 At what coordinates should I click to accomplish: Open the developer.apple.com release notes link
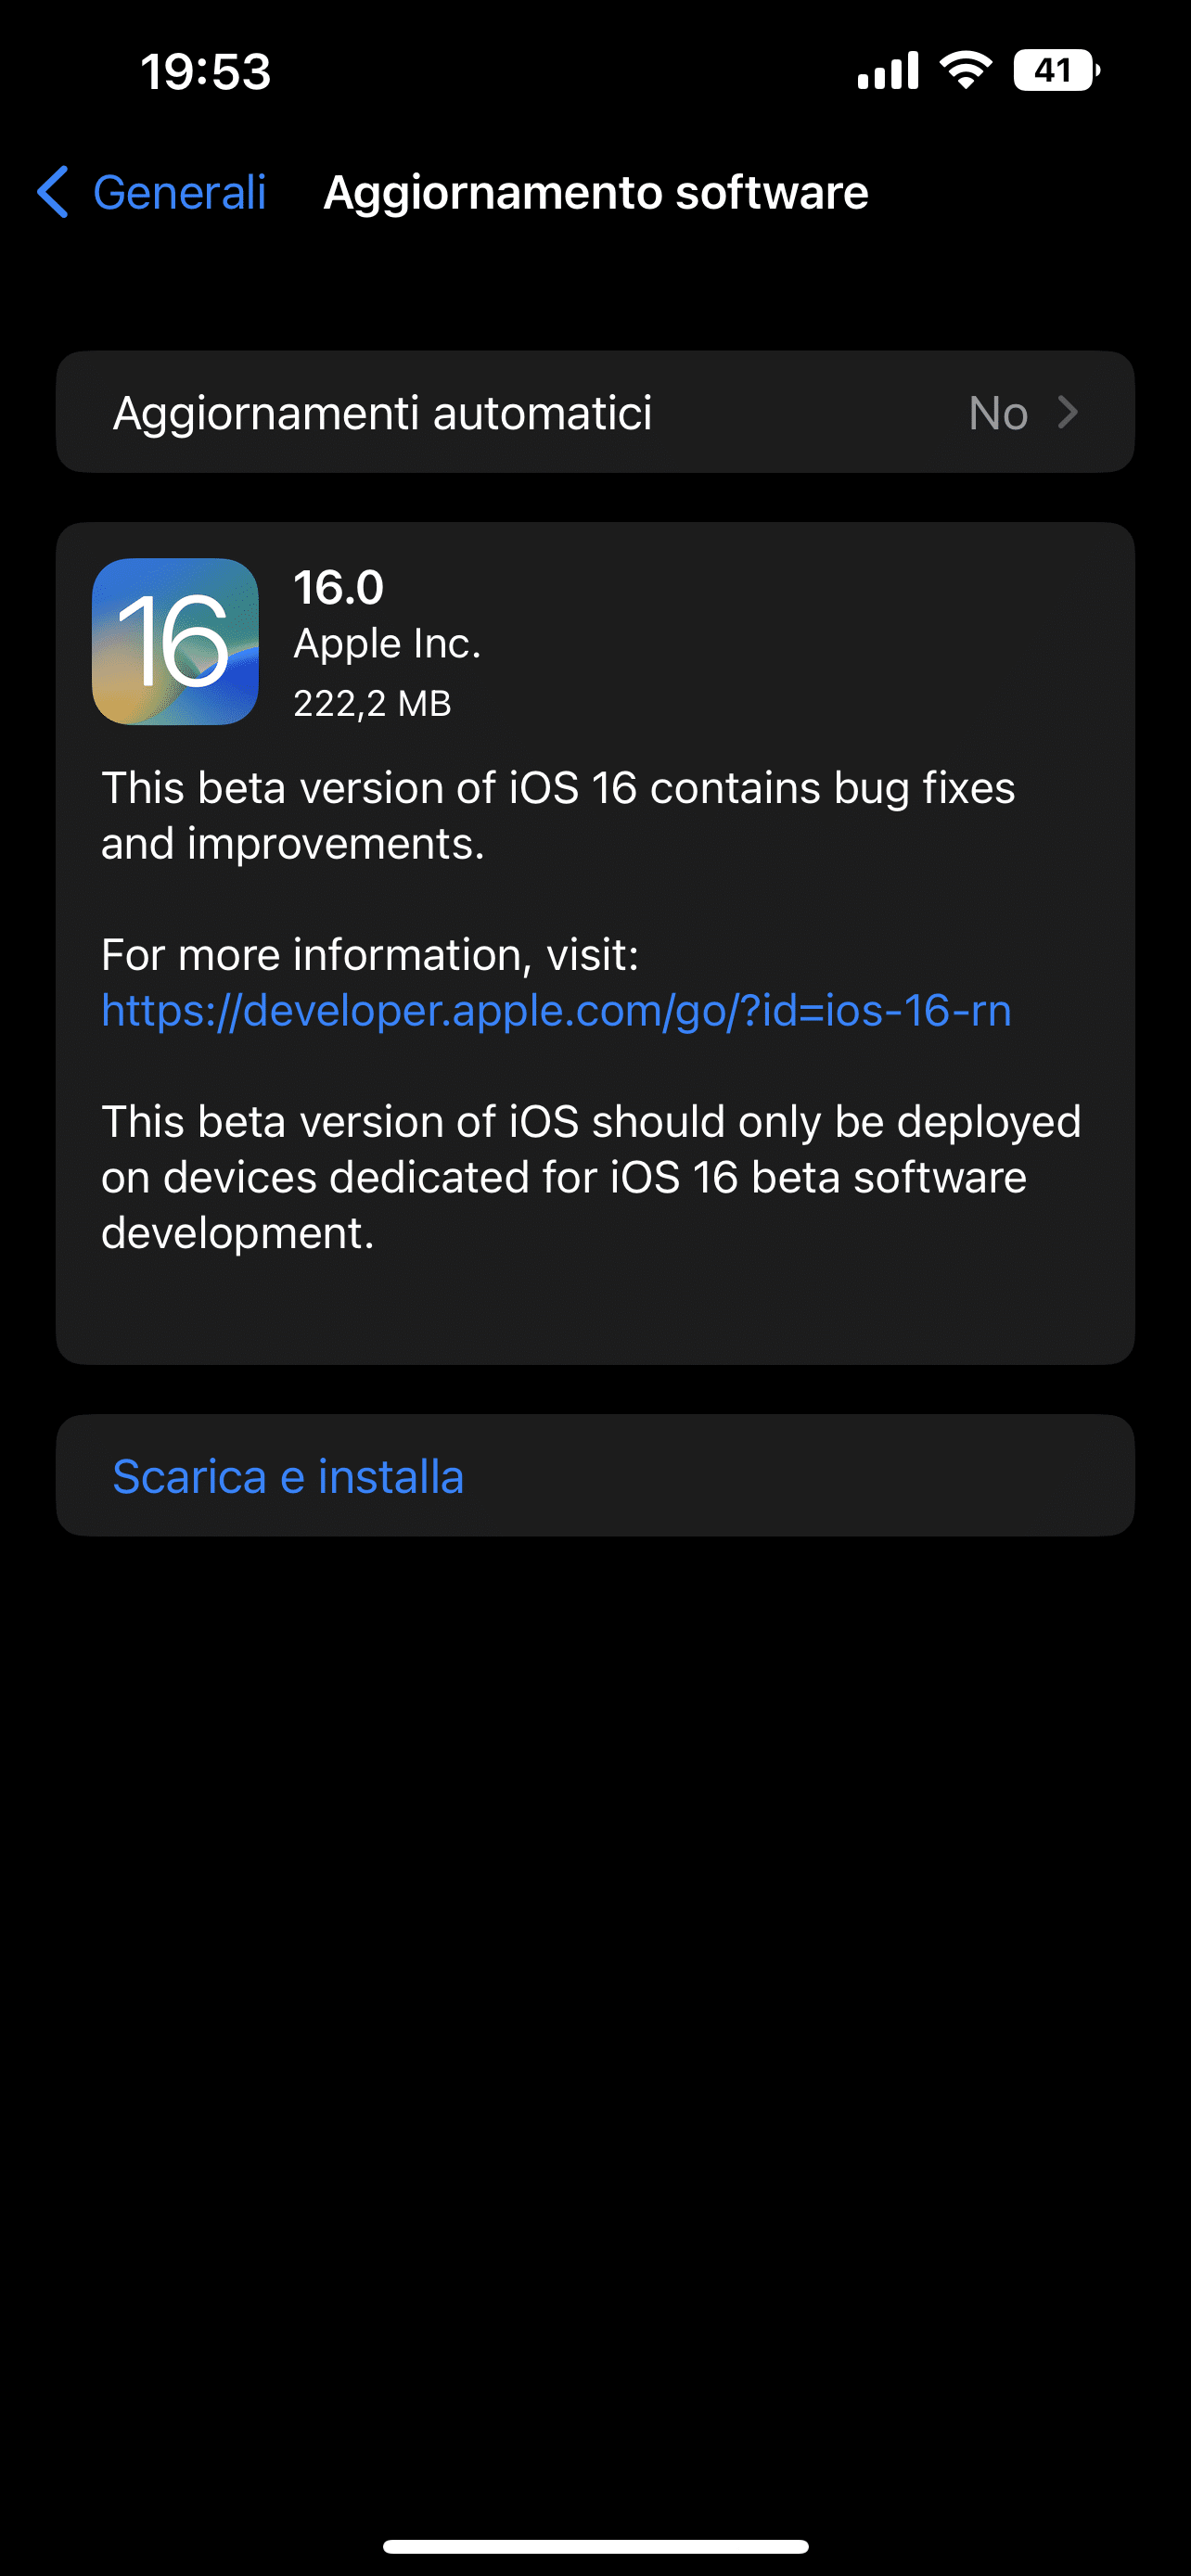pos(556,1010)
